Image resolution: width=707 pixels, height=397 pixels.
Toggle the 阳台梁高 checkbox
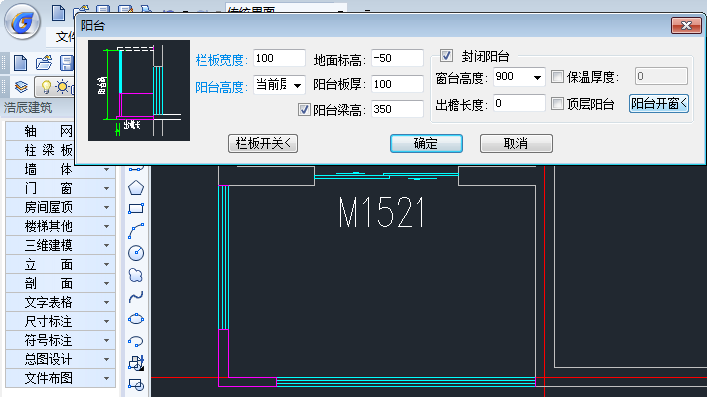pos(304,110)
